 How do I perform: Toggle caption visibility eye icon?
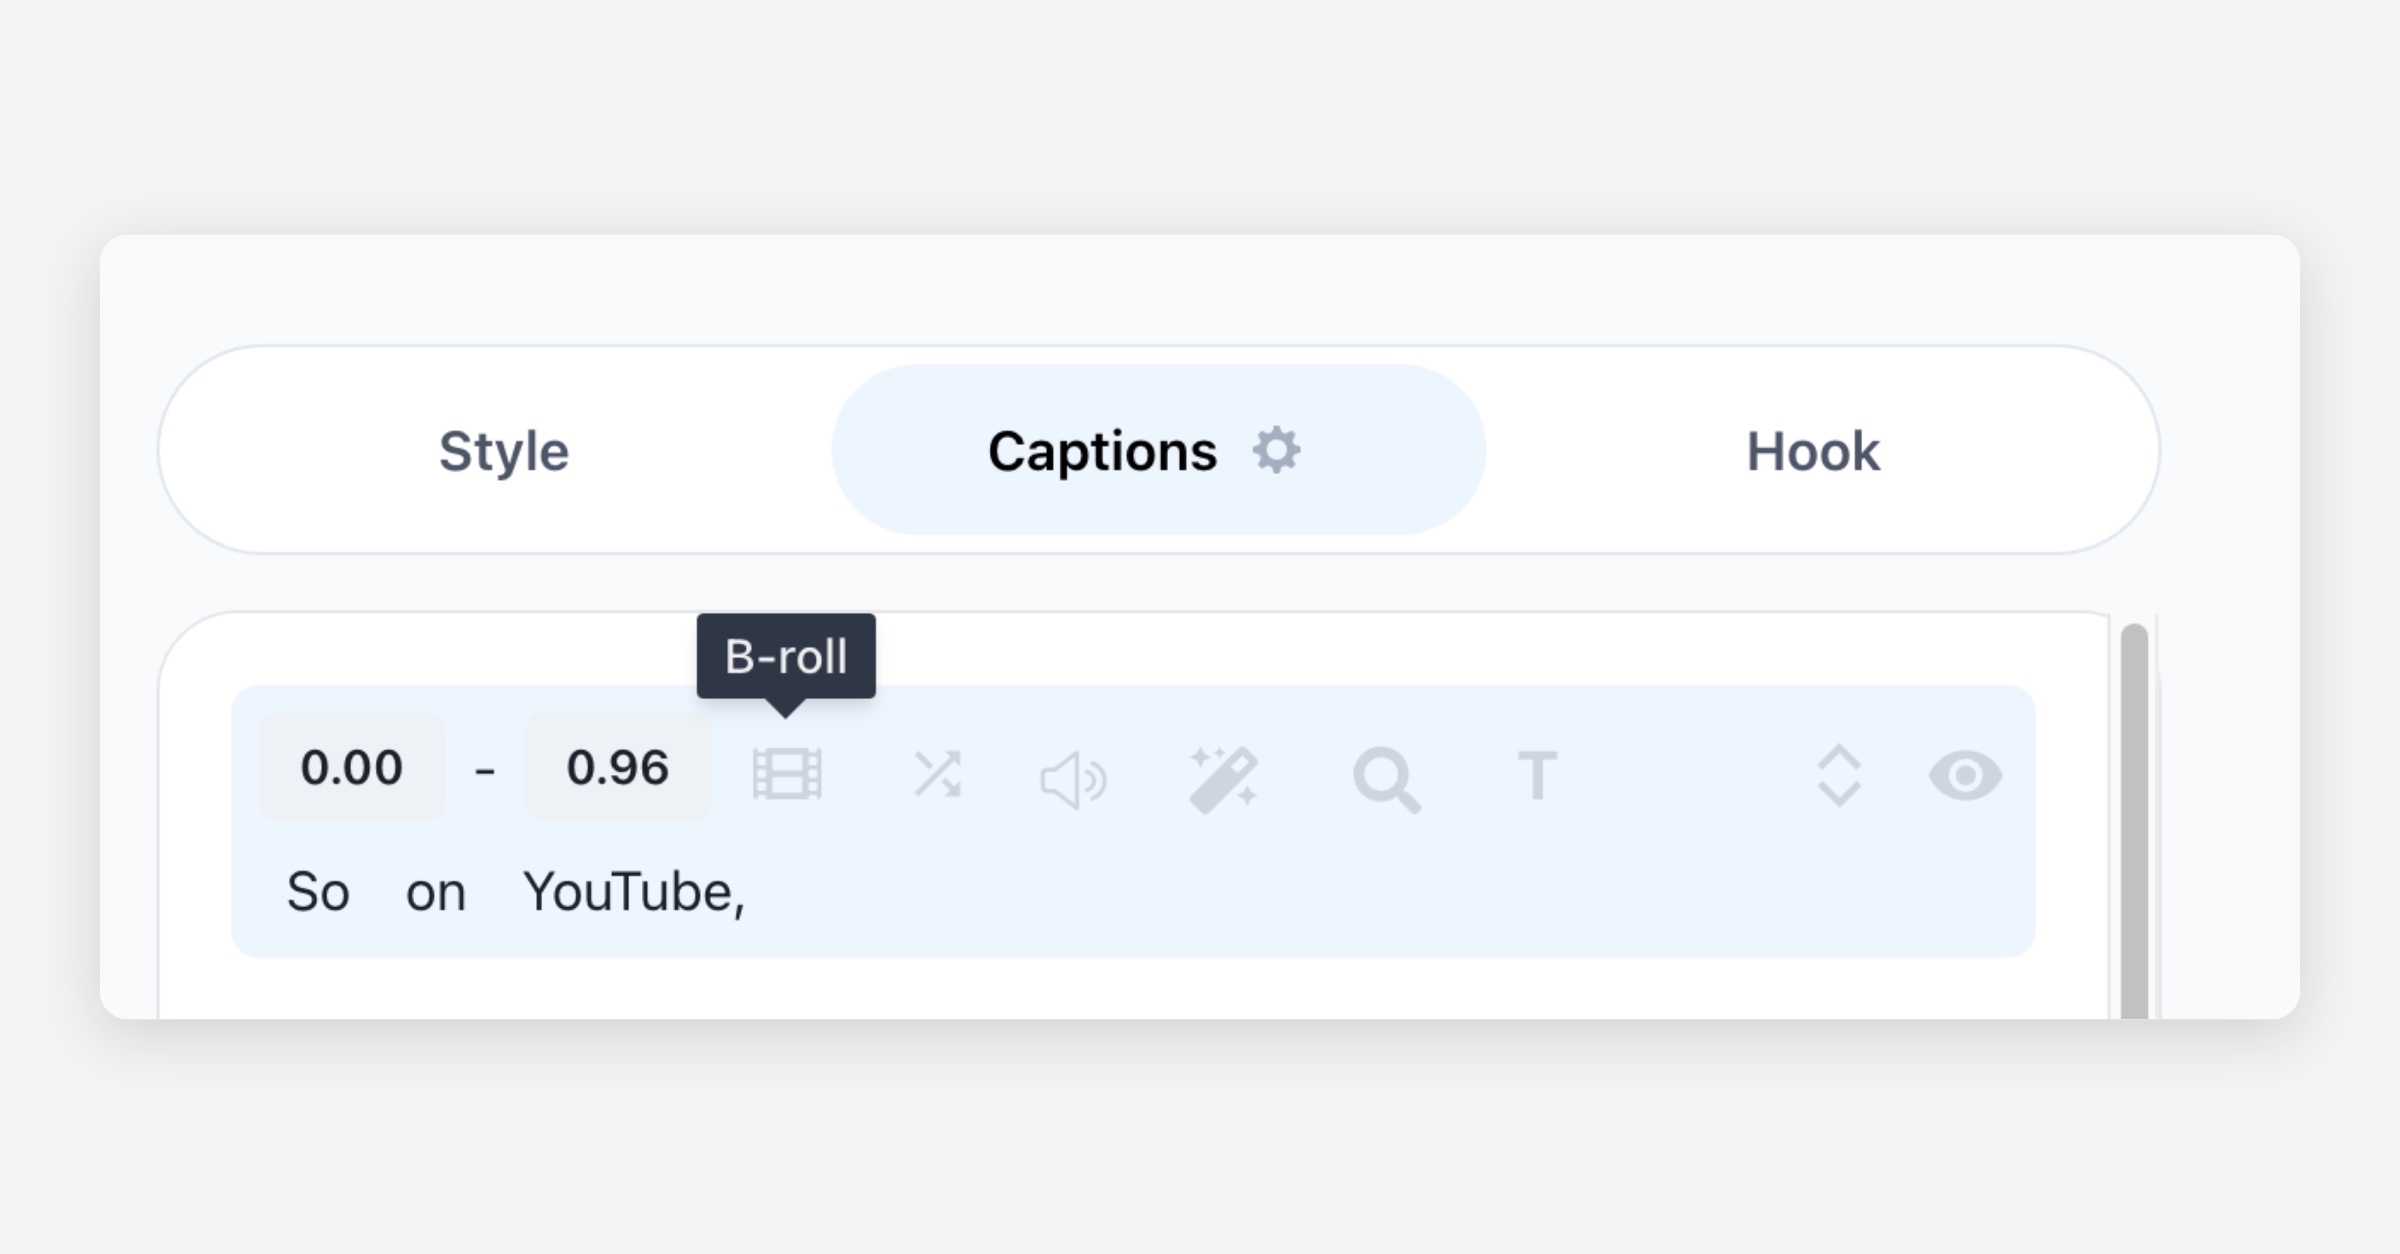click(x=1965, y=775)
